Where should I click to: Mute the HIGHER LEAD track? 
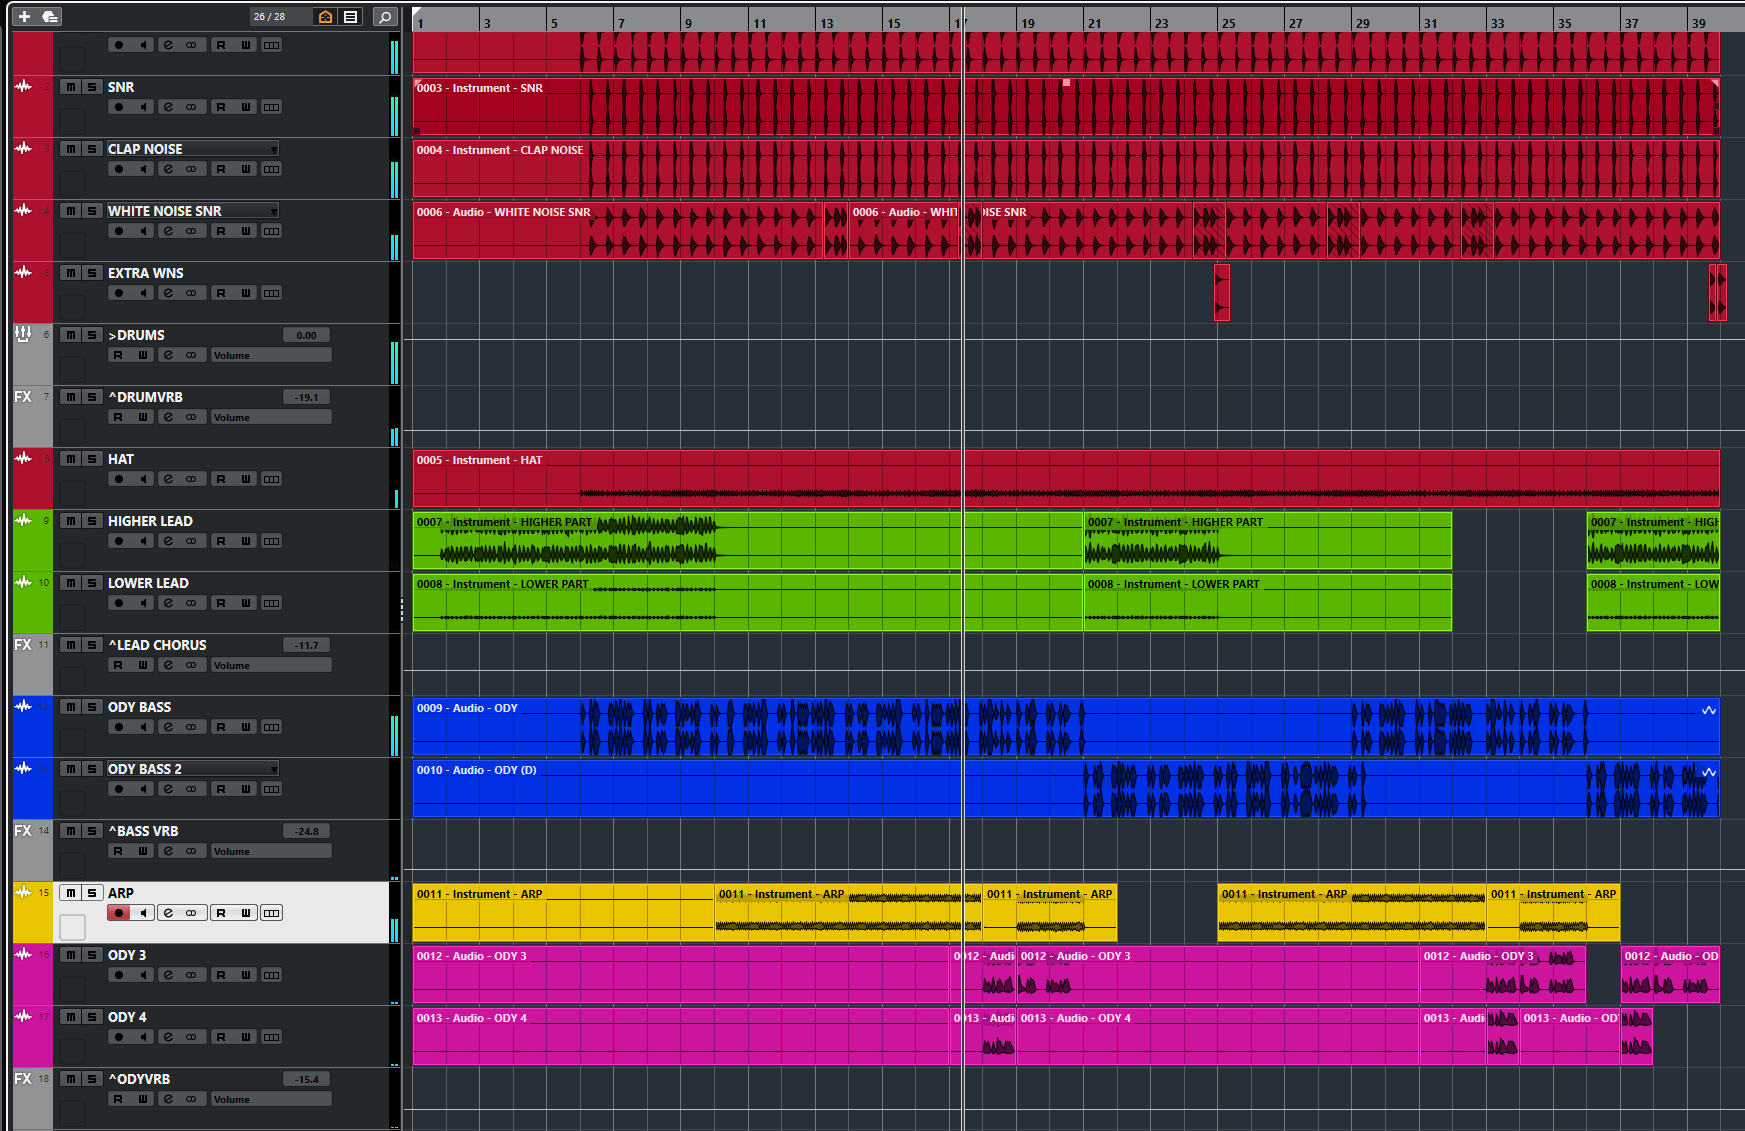[70, 521]
